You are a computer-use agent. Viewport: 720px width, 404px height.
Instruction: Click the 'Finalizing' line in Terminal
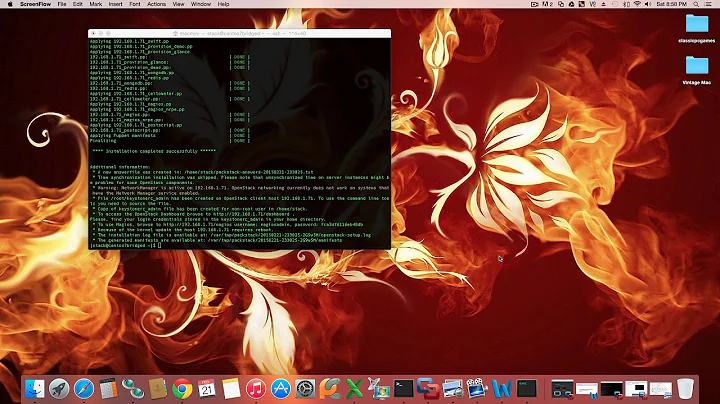pyautogui.click(x=103, y=141)
